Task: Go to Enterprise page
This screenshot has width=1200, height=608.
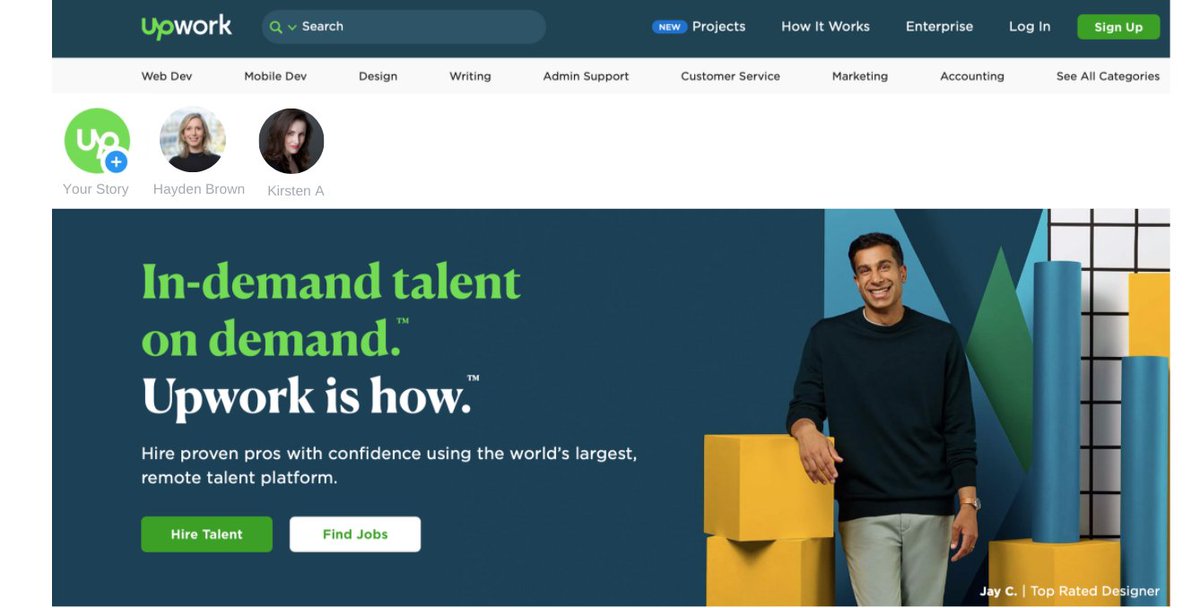Action: tap(939, 27)
